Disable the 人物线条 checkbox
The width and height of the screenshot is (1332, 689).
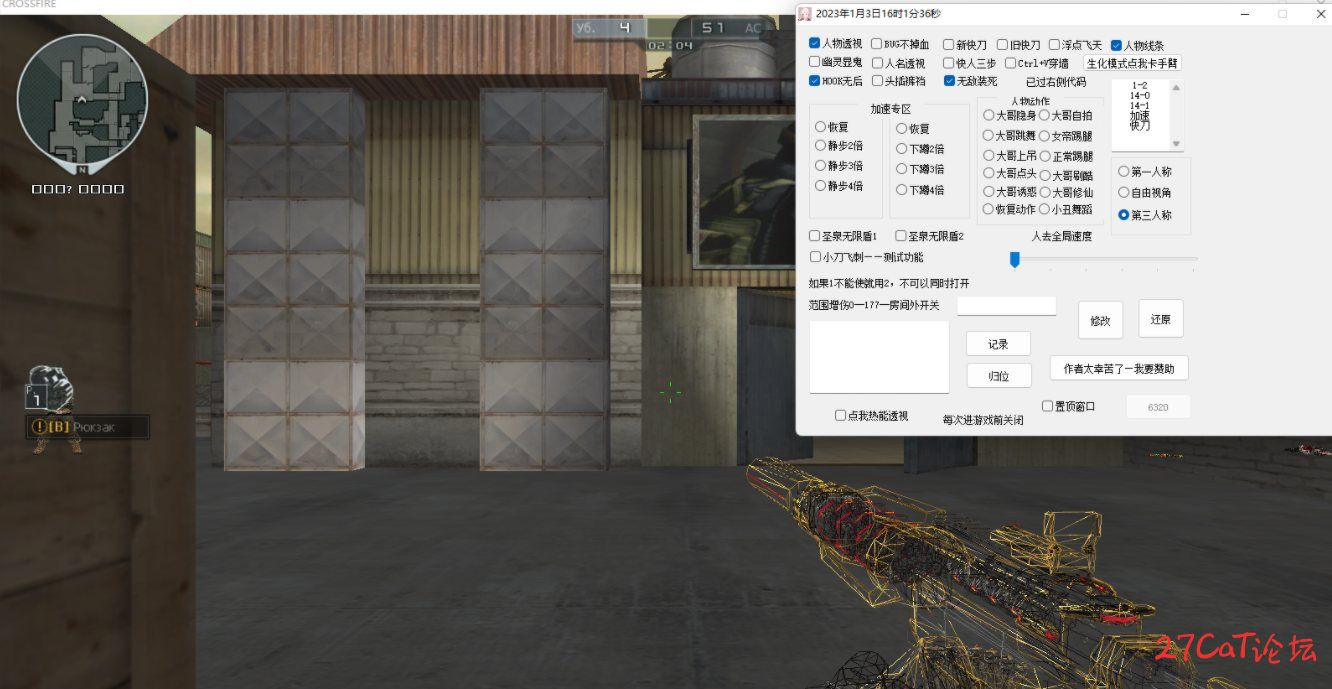pyautogui.click(x=1116, y=45)
